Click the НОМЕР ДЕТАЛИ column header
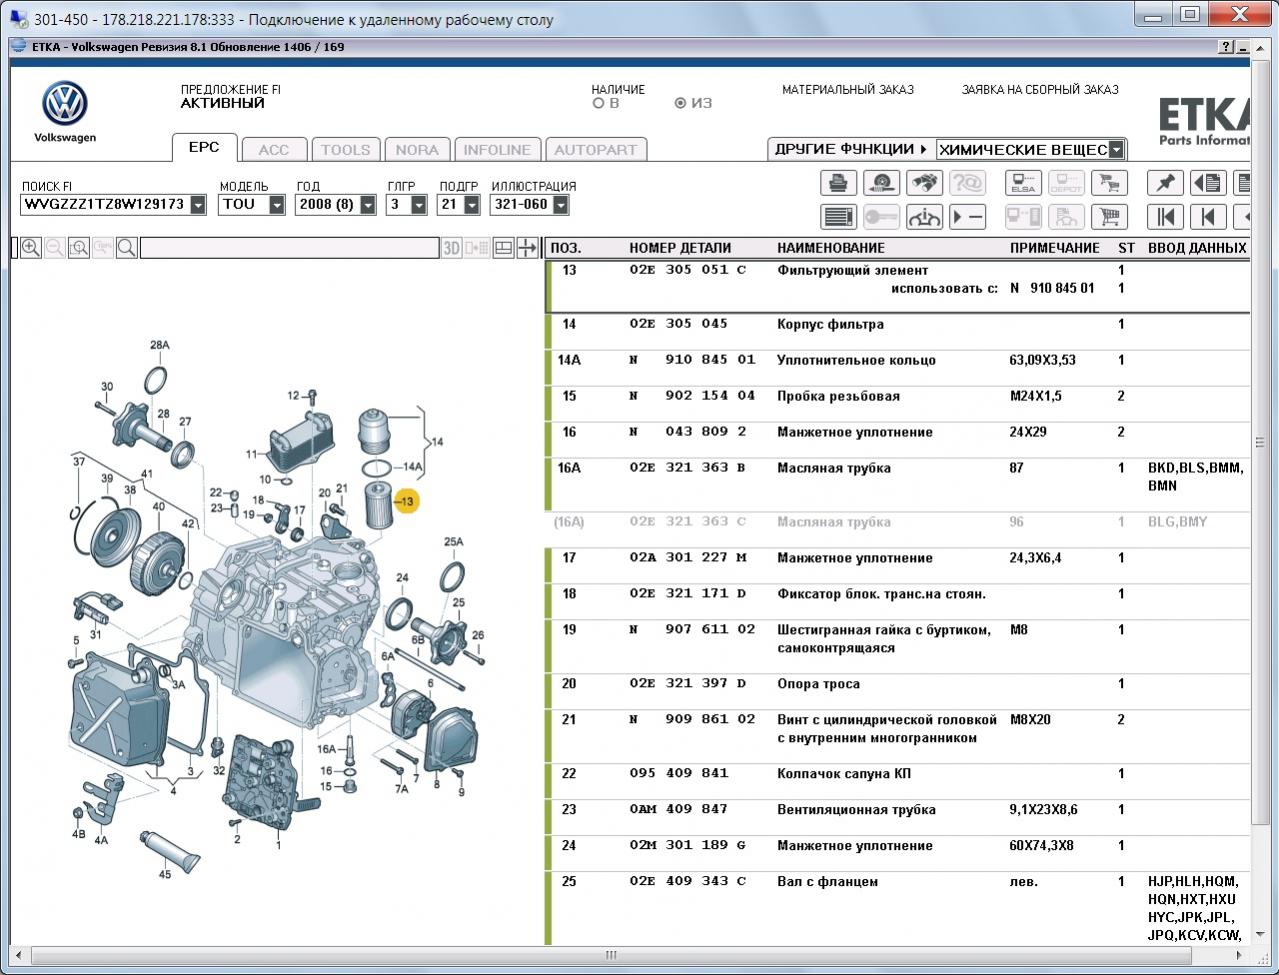Viewport: 1279px width, 975px height. tap(680, 248)
